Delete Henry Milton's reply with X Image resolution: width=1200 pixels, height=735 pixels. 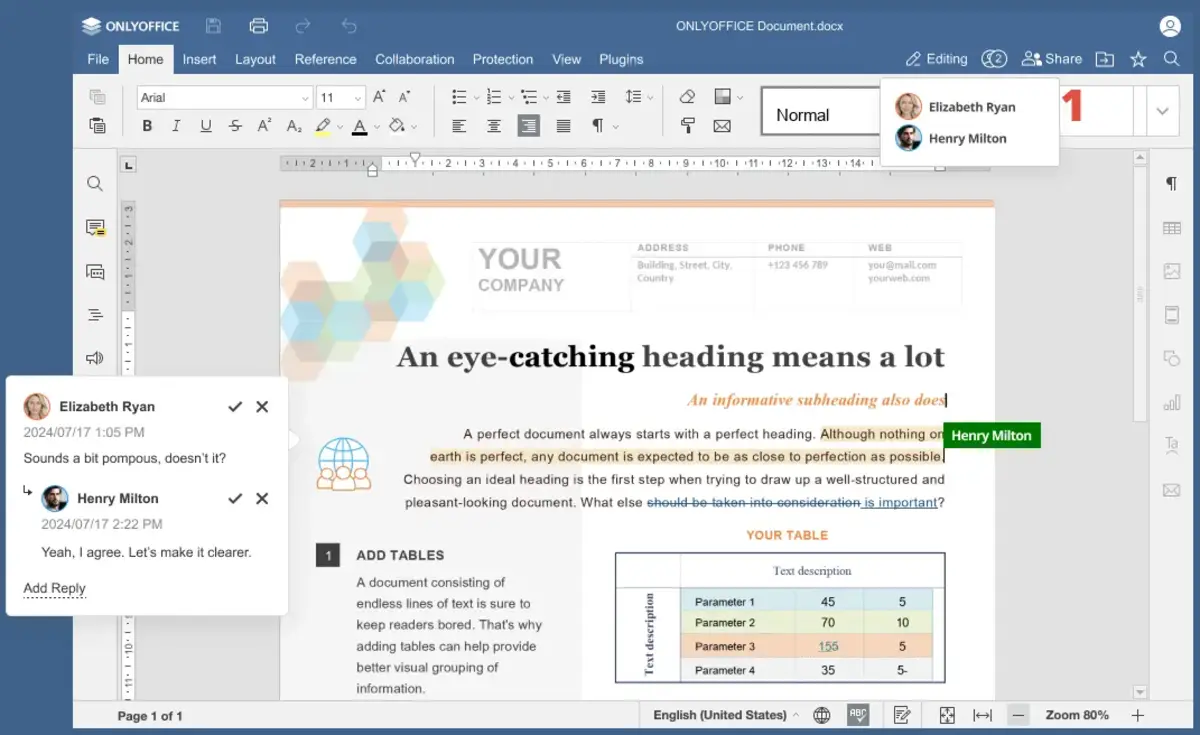pyautogui.click(x=262, y=498)
